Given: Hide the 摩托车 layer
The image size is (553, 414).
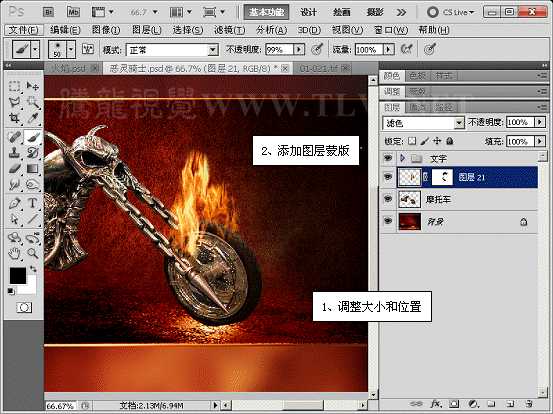Looking at the screenshot, I should tap(388, 199).
